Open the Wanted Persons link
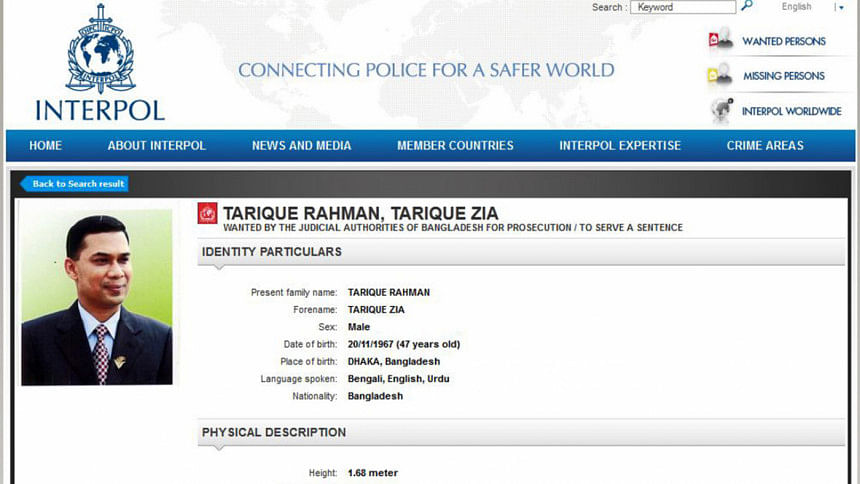The image size is (860, 484). point(783,42)
